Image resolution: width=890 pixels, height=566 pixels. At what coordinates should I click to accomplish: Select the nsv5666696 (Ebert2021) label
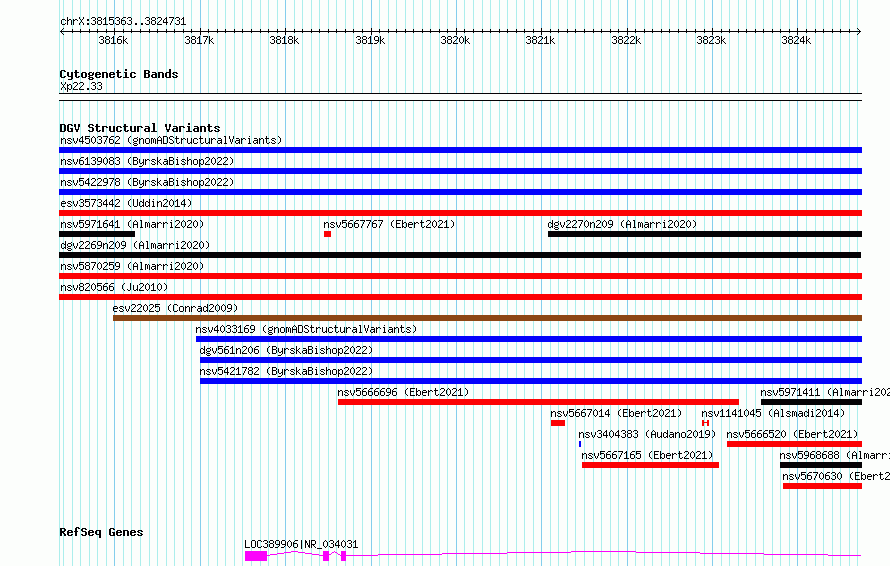(403, 392)
